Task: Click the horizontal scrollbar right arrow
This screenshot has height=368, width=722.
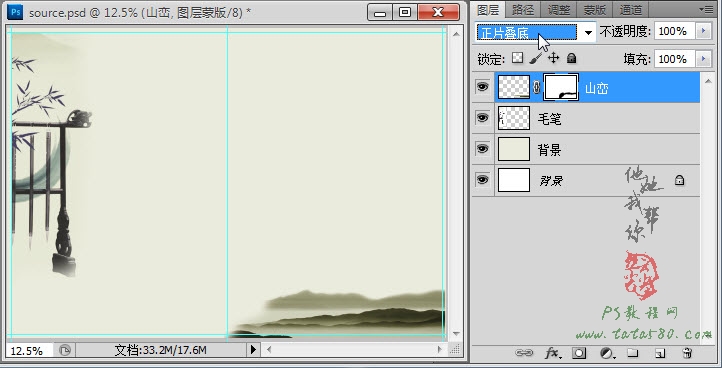Action: pos(440,350)
